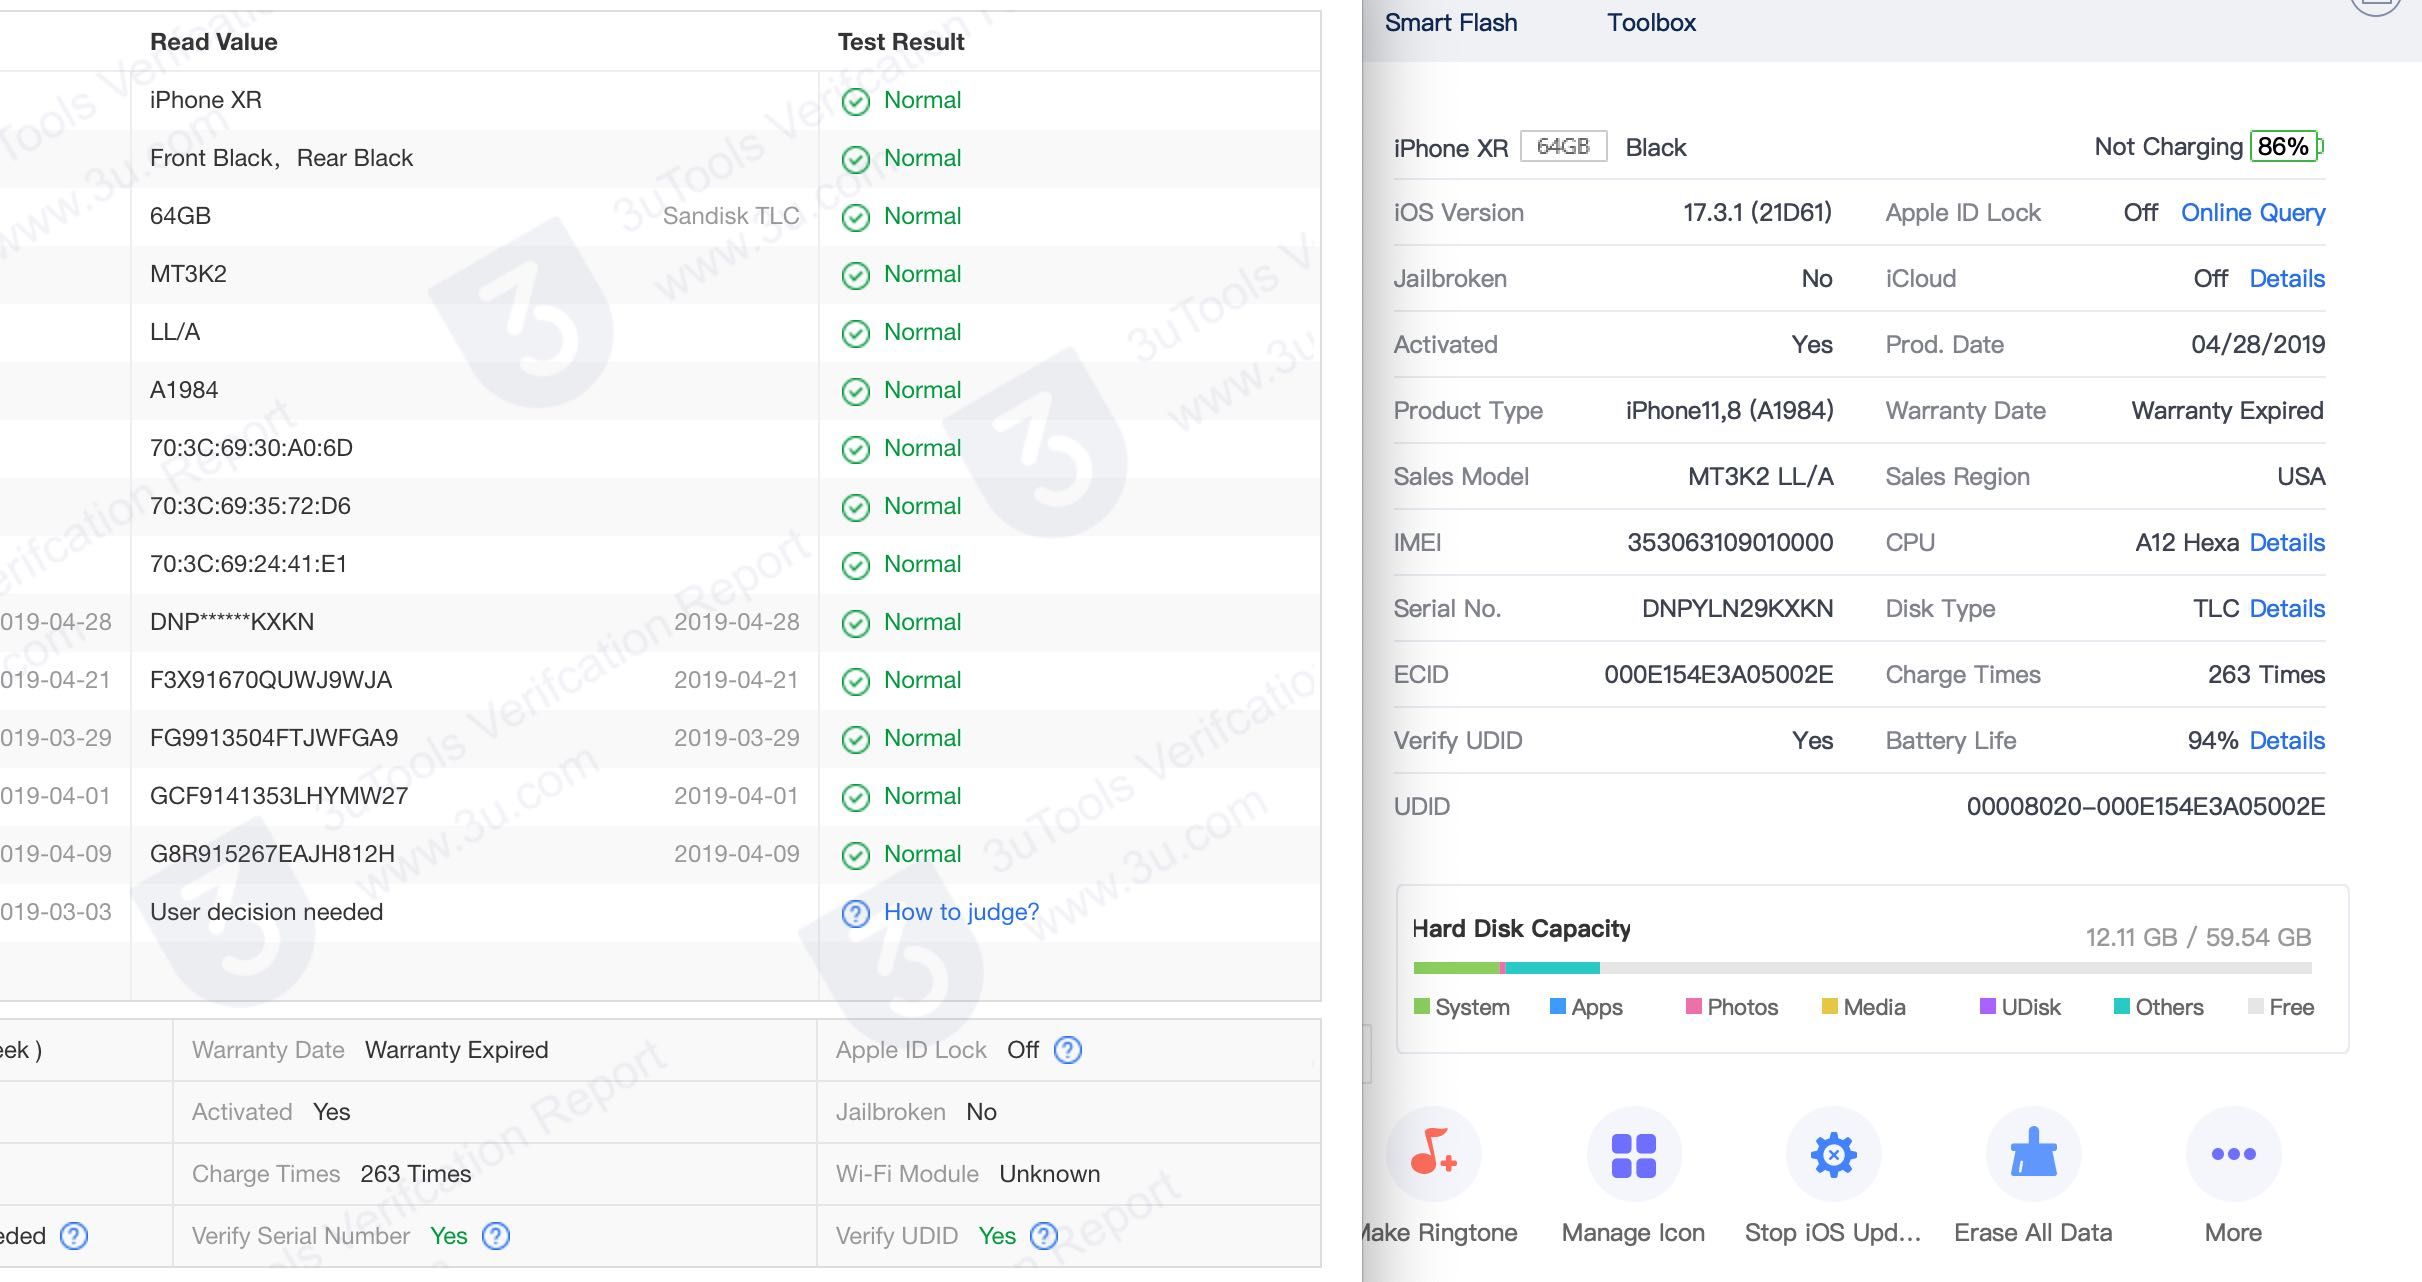
Task: Click Normal check icon in MT3K2 row
Action: [x=855, y=275]
